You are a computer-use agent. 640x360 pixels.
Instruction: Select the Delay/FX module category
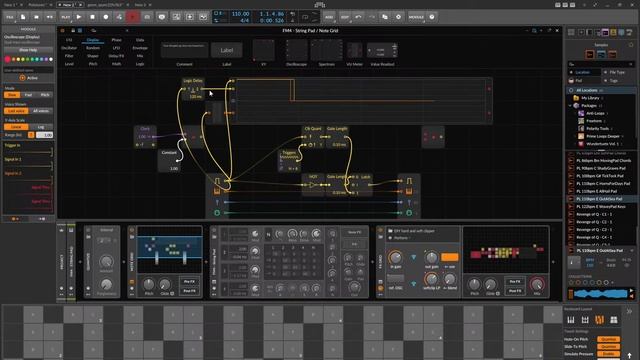(x=116, y=56)
